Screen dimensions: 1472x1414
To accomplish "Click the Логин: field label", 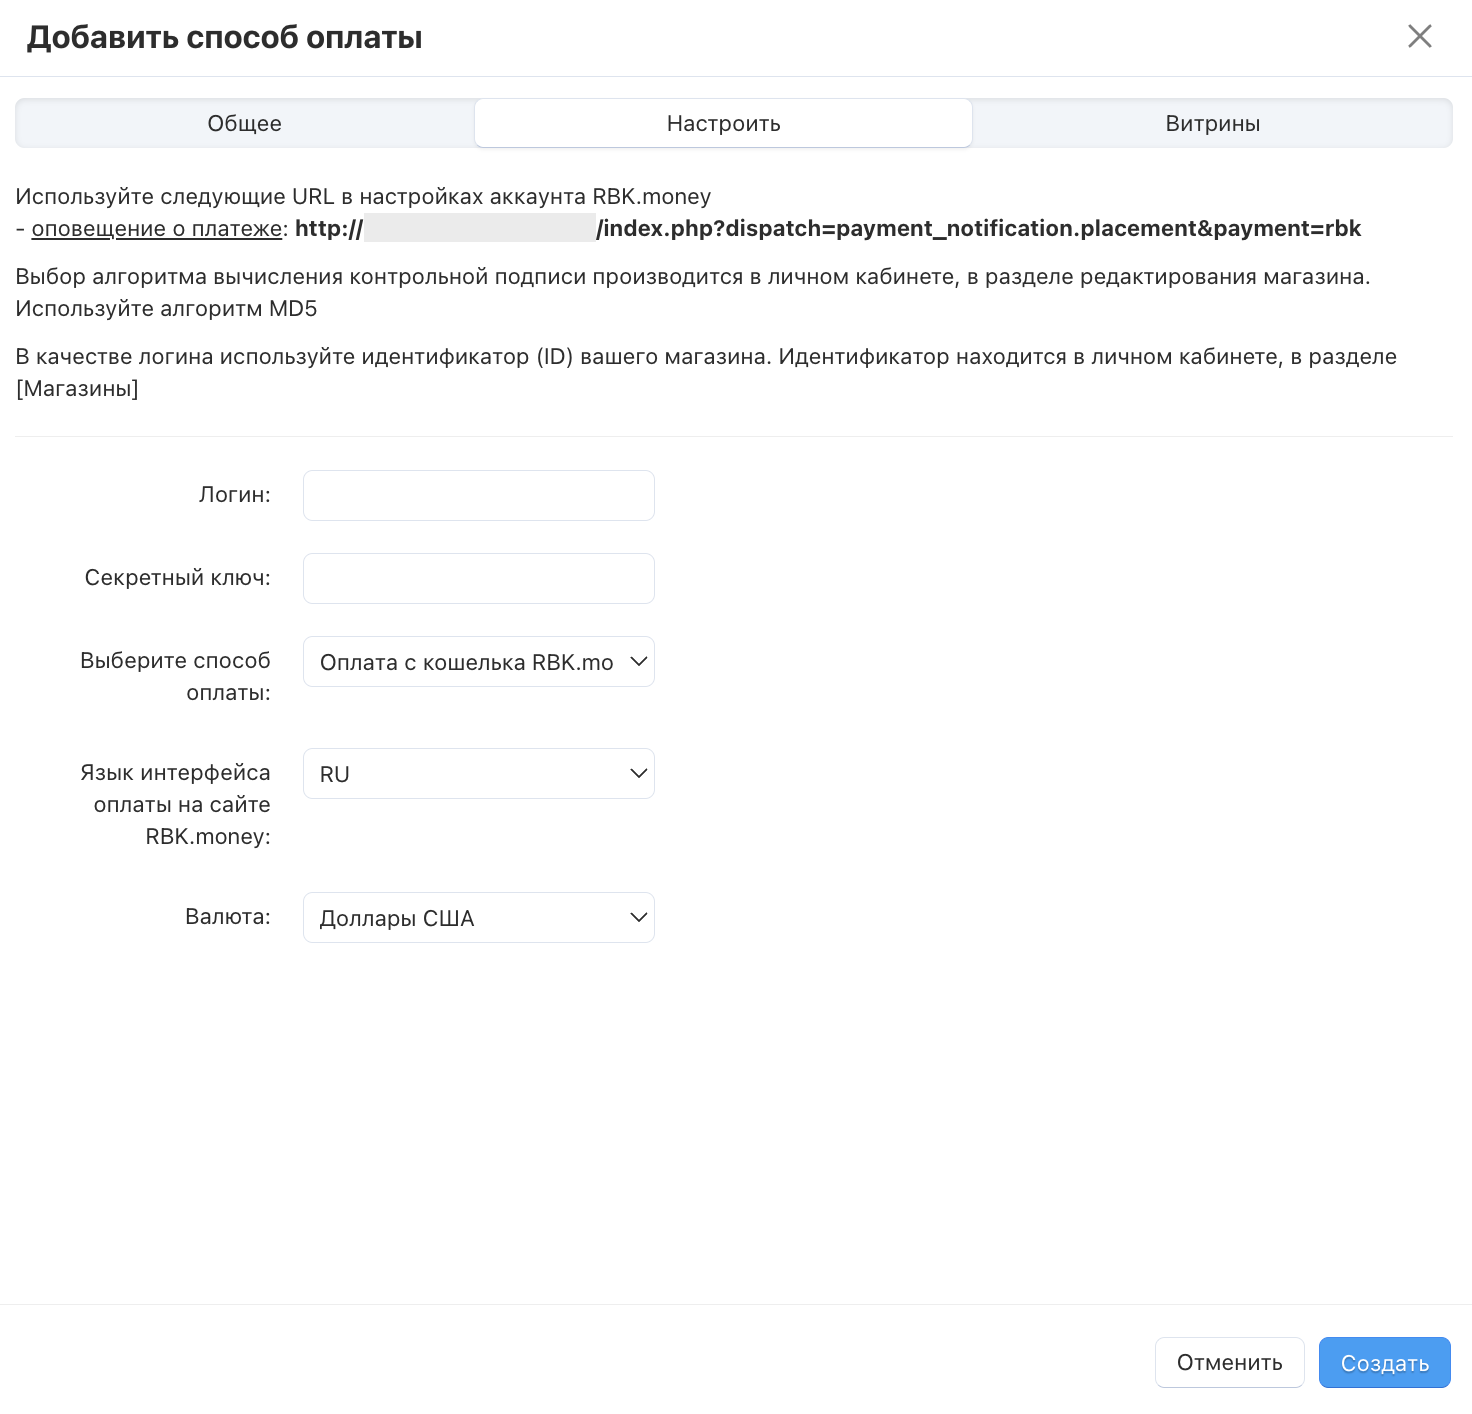I will coord(235,495).
